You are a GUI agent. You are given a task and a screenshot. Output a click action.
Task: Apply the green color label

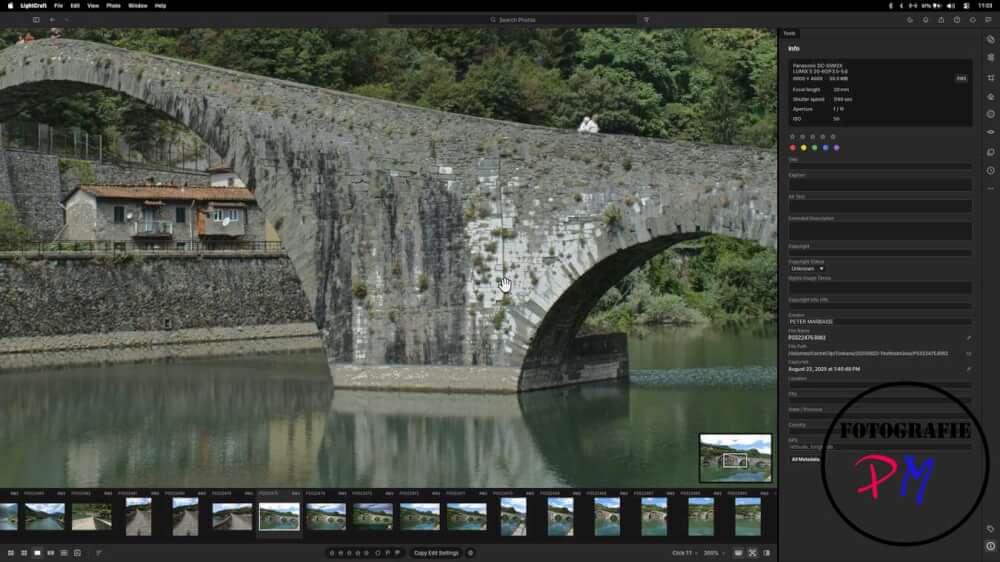pos(814,147)
